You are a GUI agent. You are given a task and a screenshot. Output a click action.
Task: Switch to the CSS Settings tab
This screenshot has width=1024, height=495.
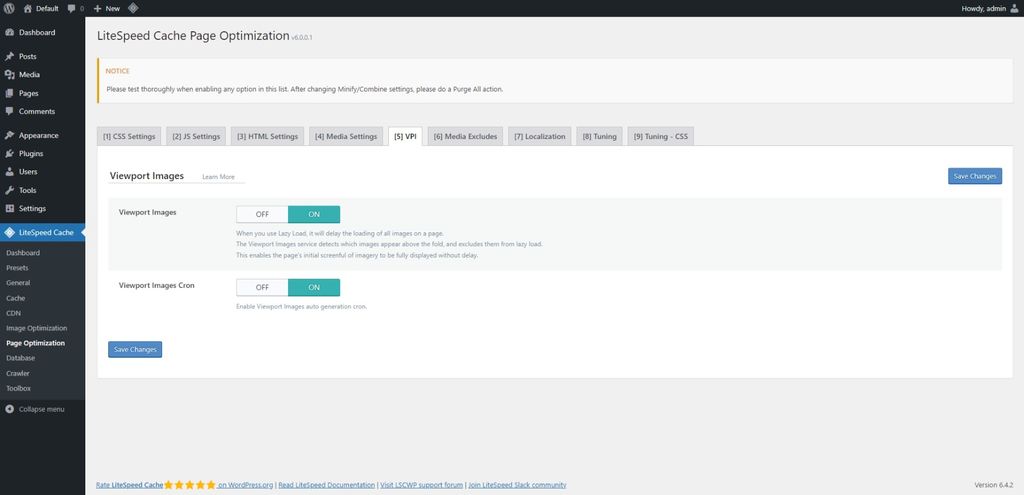(x=129, y=136)
